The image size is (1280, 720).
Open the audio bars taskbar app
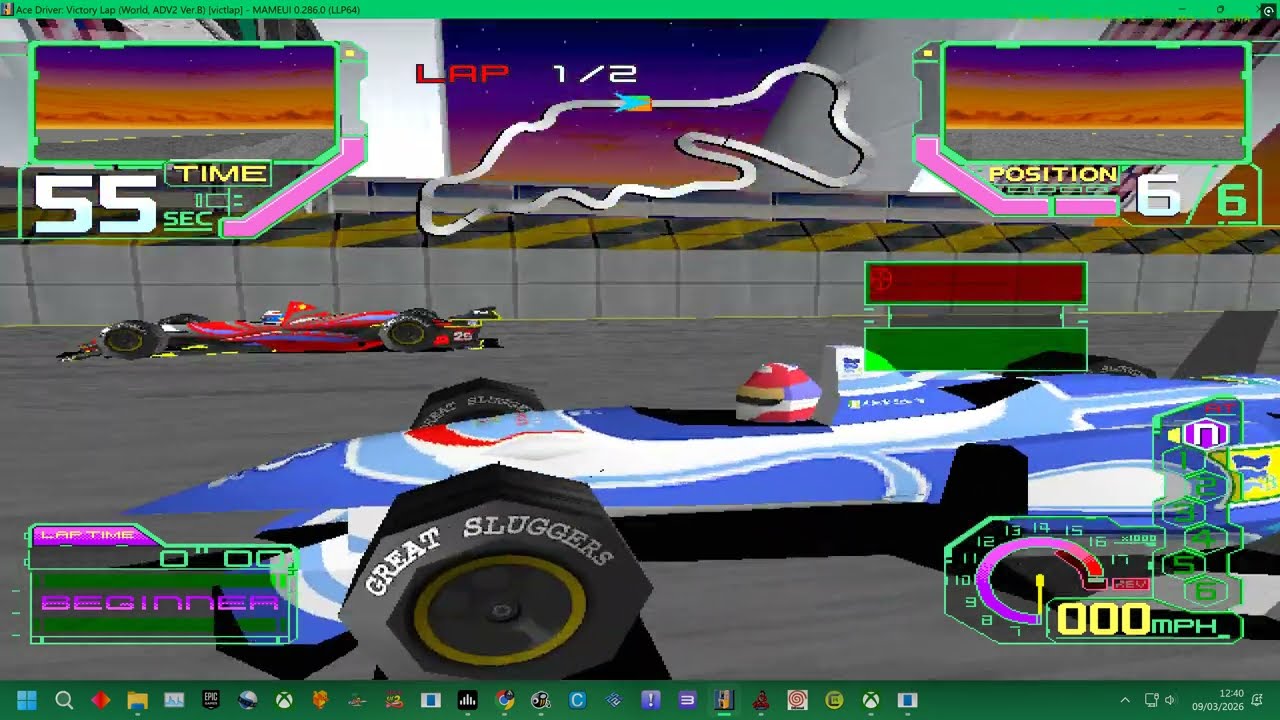467,700
